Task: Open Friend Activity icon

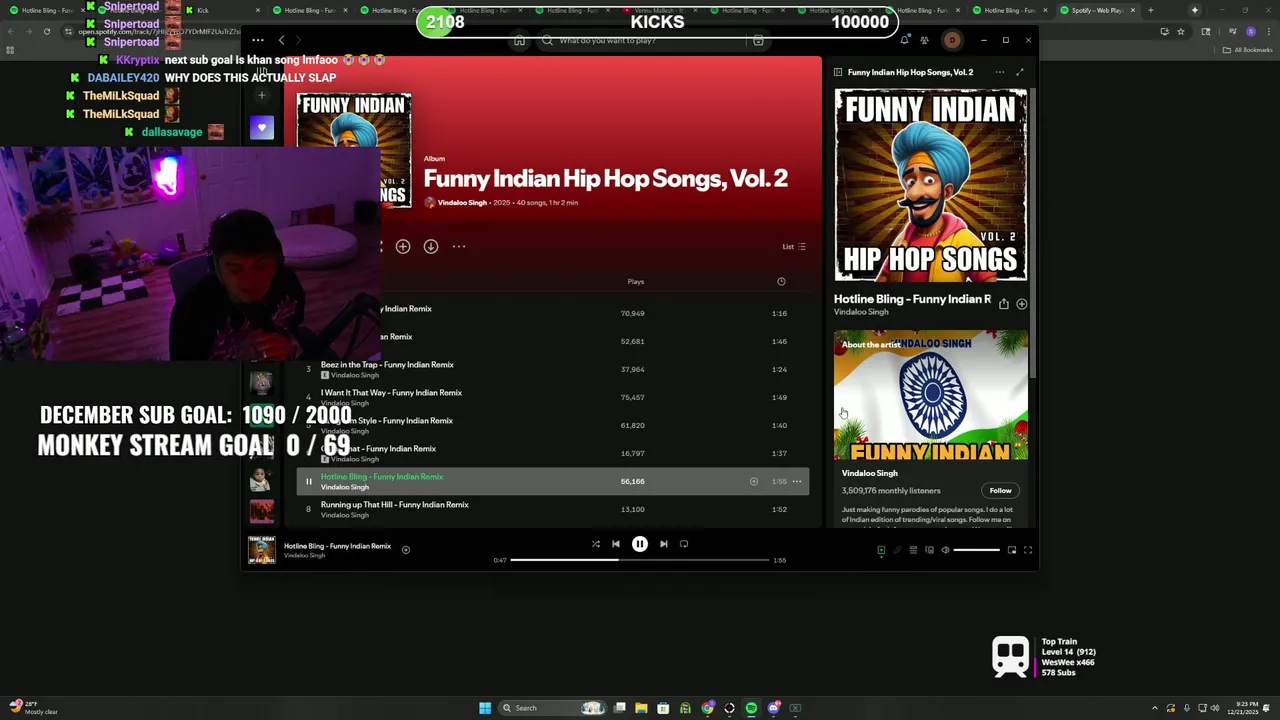Action: click(925, 41)
